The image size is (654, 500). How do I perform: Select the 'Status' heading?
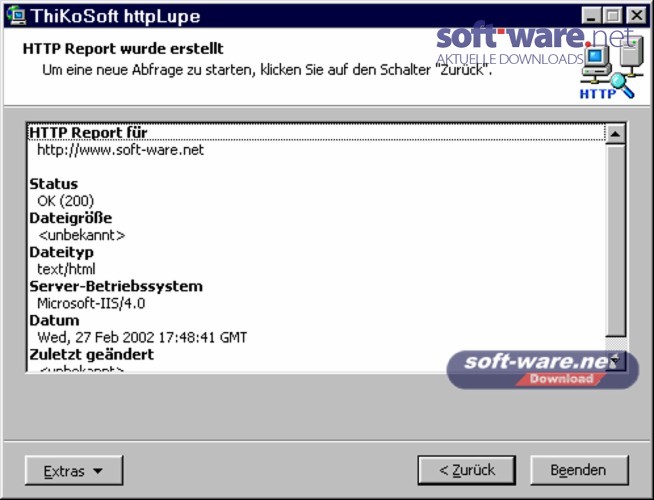coord(53,184)
